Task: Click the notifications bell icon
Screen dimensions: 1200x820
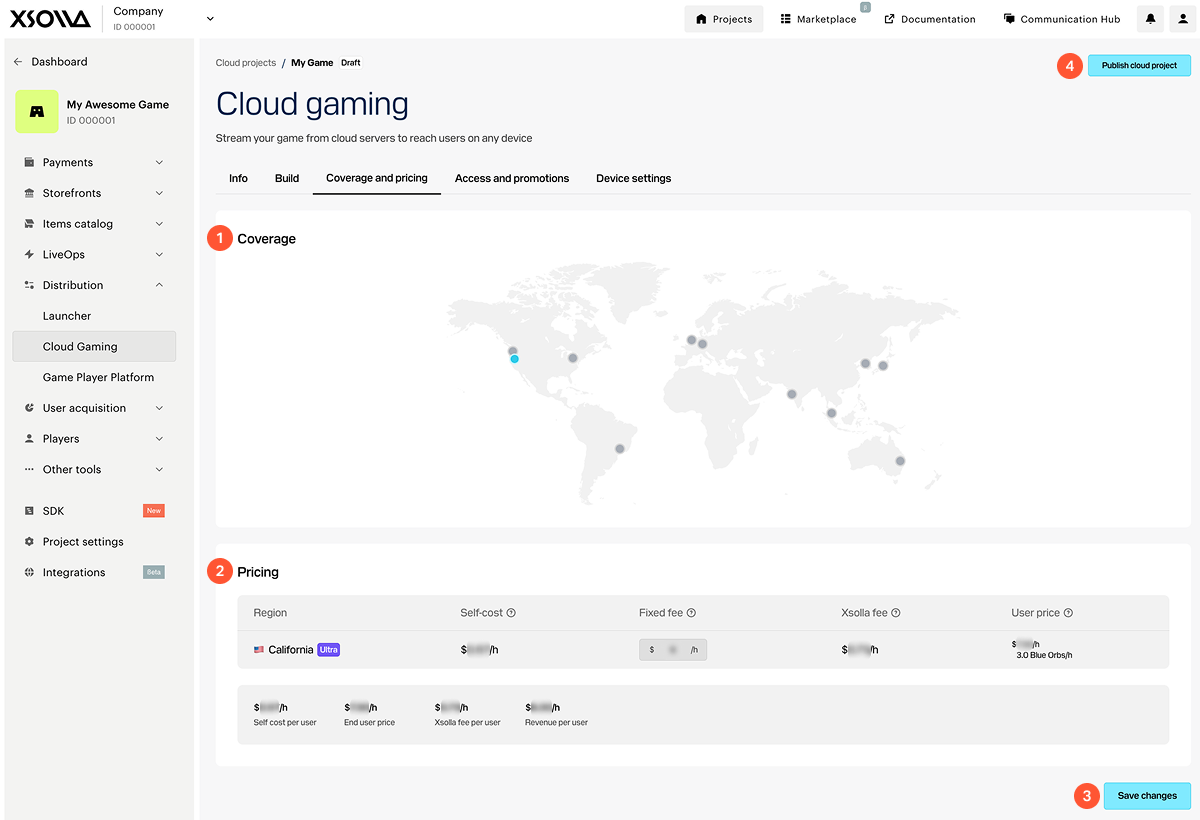Action: pyautogui.click(x=1151, y=19)
